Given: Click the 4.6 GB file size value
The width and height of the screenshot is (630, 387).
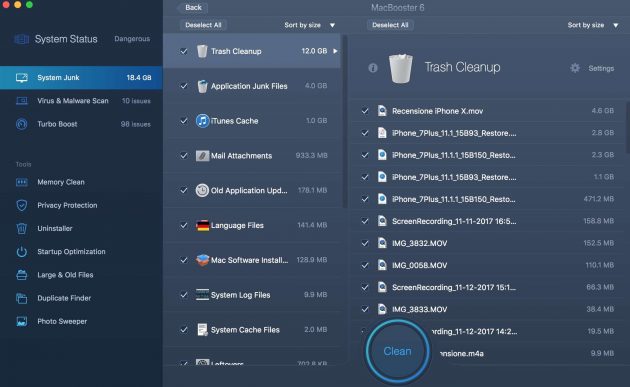Looking at the screenshot, I should [x=602, y=111].
